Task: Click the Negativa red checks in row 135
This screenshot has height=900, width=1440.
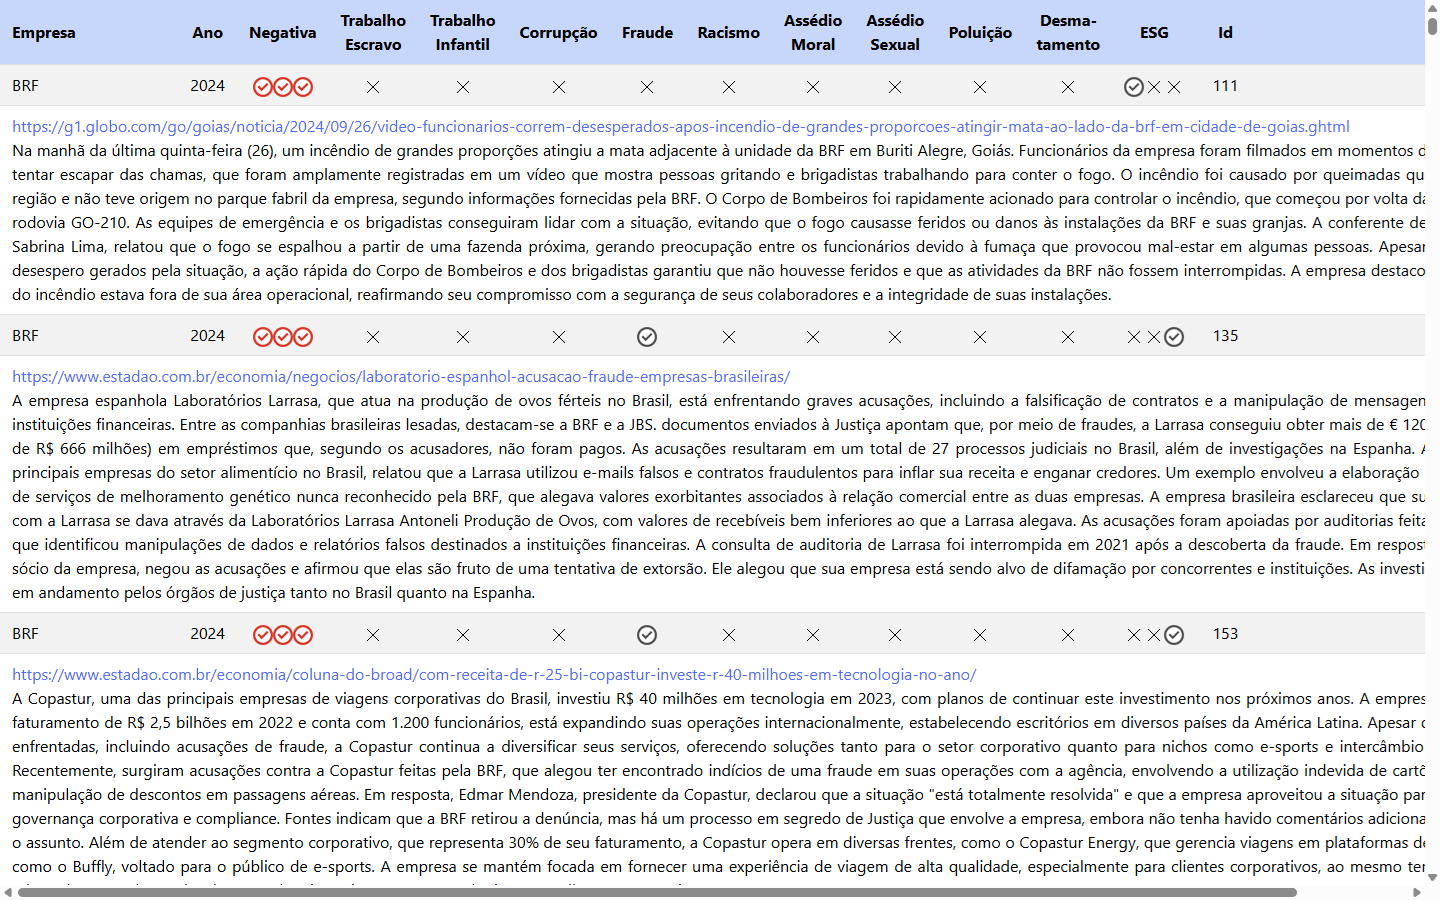Action: pyautogui.click(x=283, y=337)
